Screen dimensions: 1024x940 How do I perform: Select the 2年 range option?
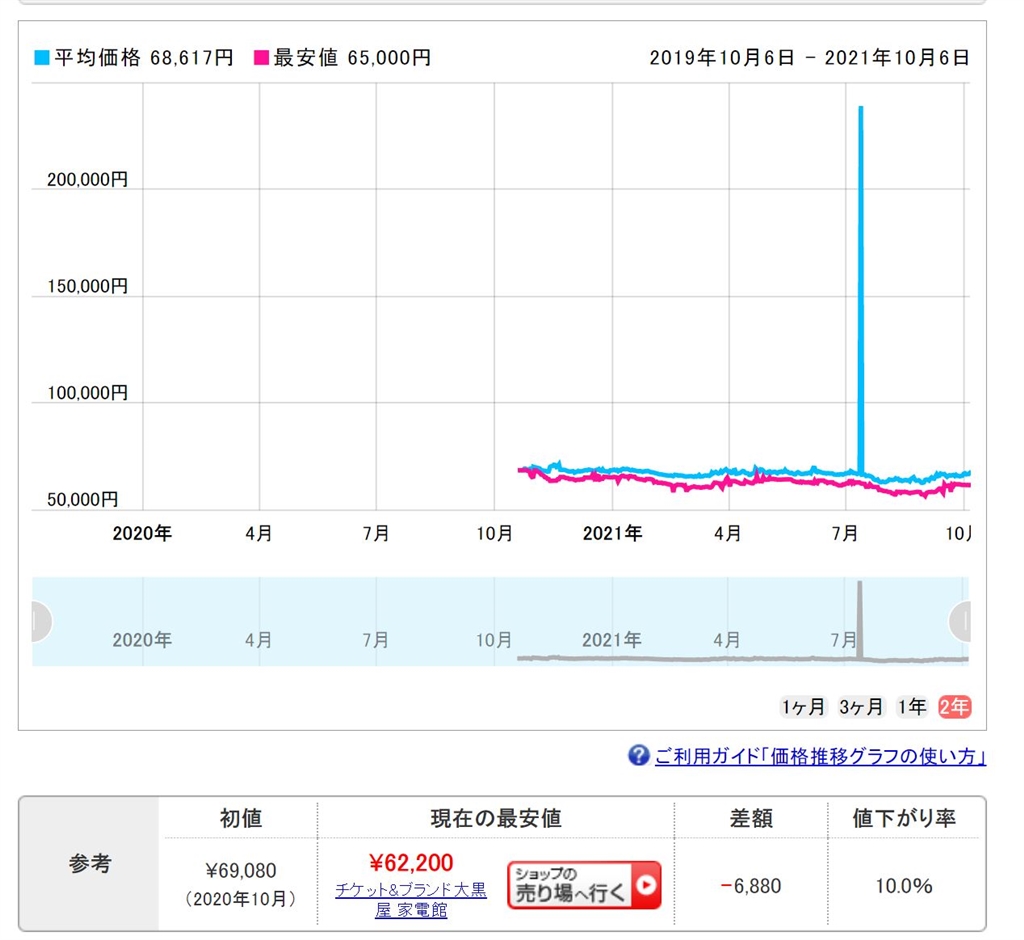(x=954, y=707)
